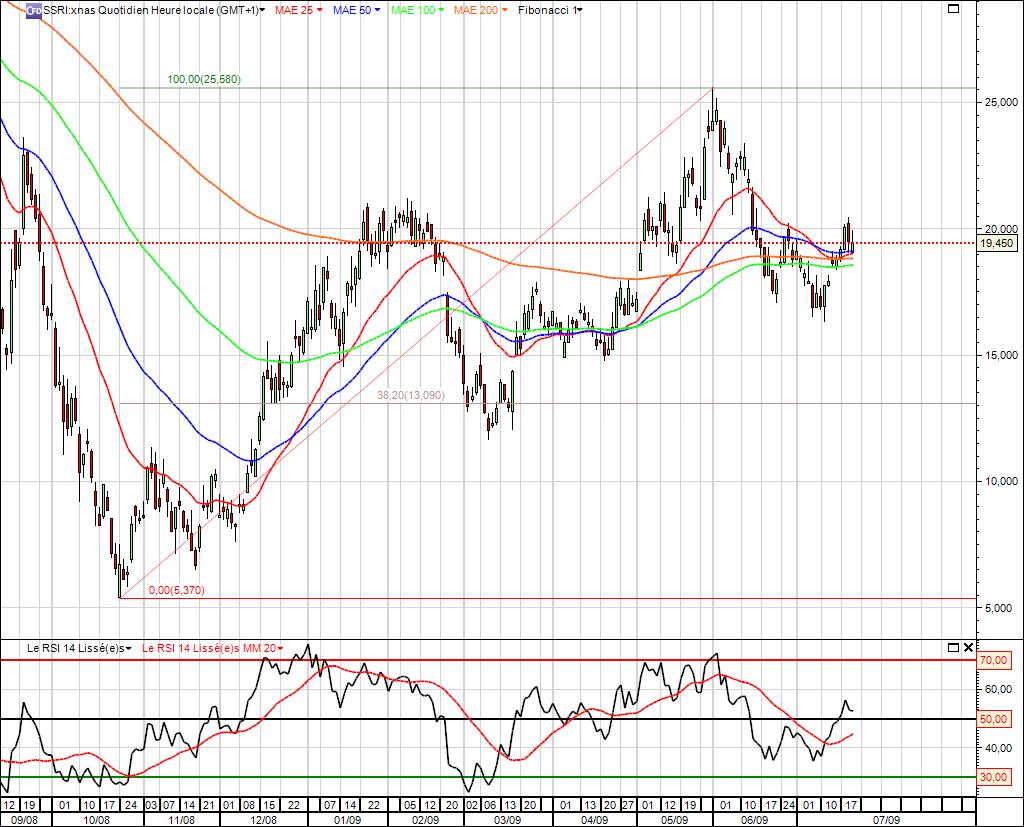
Task: Click the 25,000 price axis label
Action: pyautogui.click(x=1000, y=102)
